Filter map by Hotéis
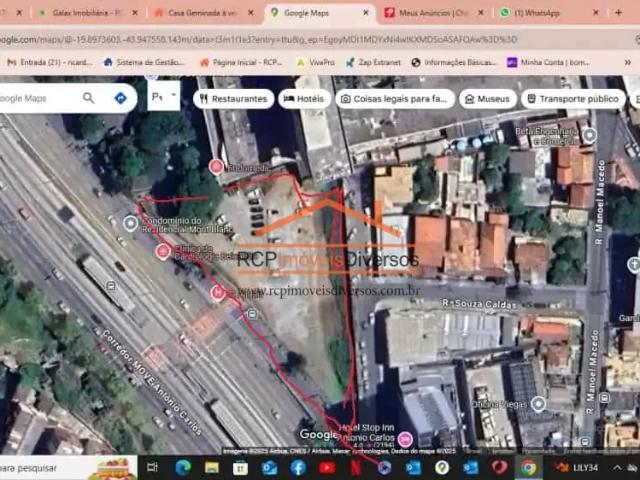The width and height of the screenshot is (640, 480). [304, 99]
